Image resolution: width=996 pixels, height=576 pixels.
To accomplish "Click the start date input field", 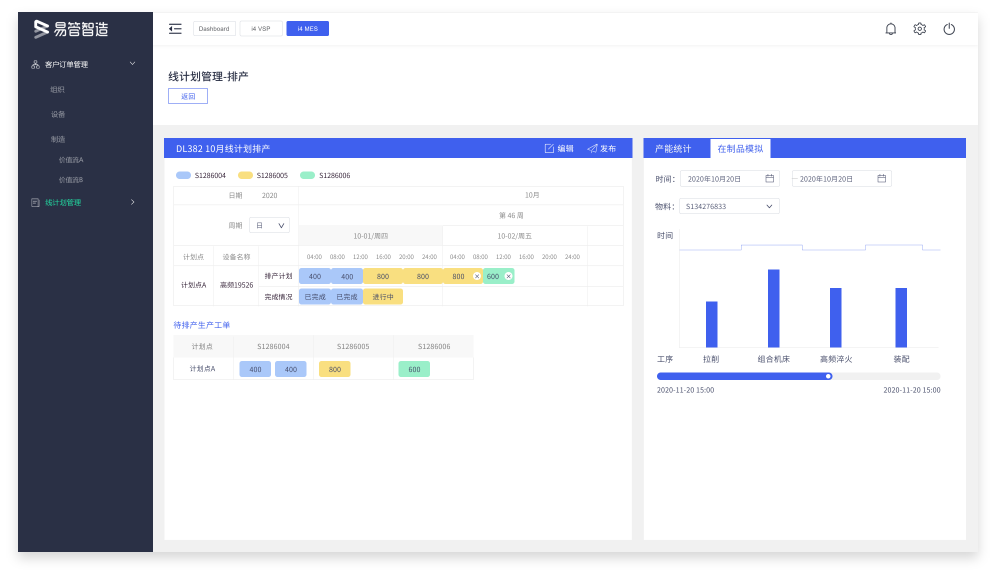I will coord(730,179).
